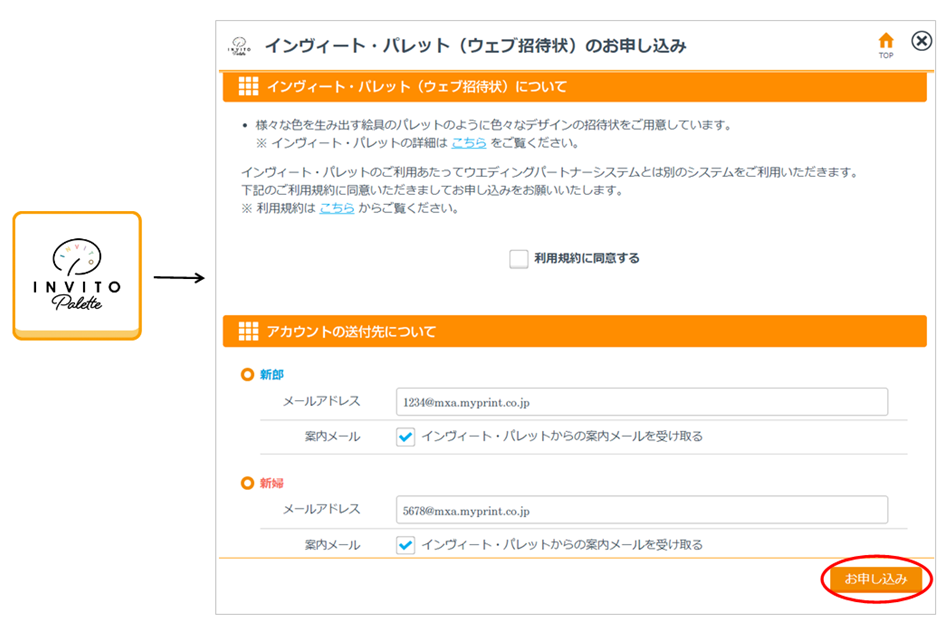Click the インヴィート・パレット（ウェブ招待状）について section header
Image resolution: width=950 pixels, height=633 pixels.
pos(417,87)
